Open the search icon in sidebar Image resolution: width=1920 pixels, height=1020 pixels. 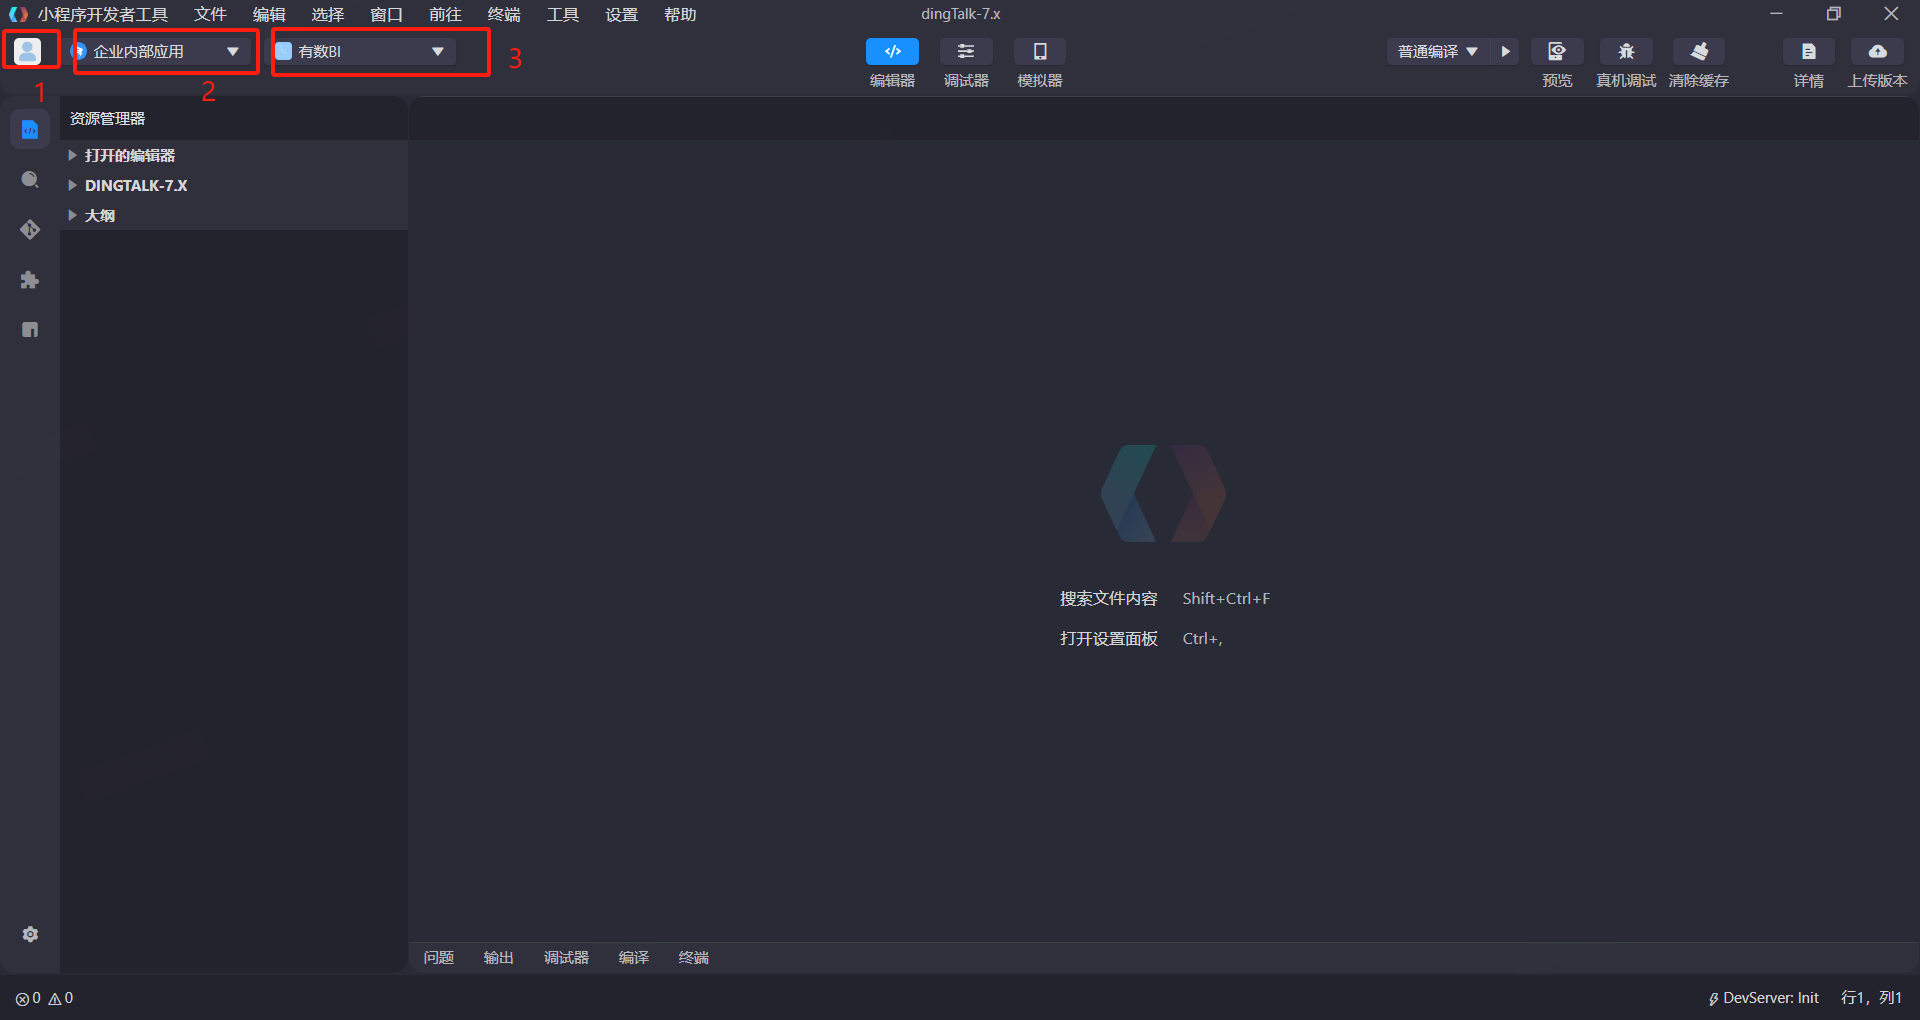30,180
